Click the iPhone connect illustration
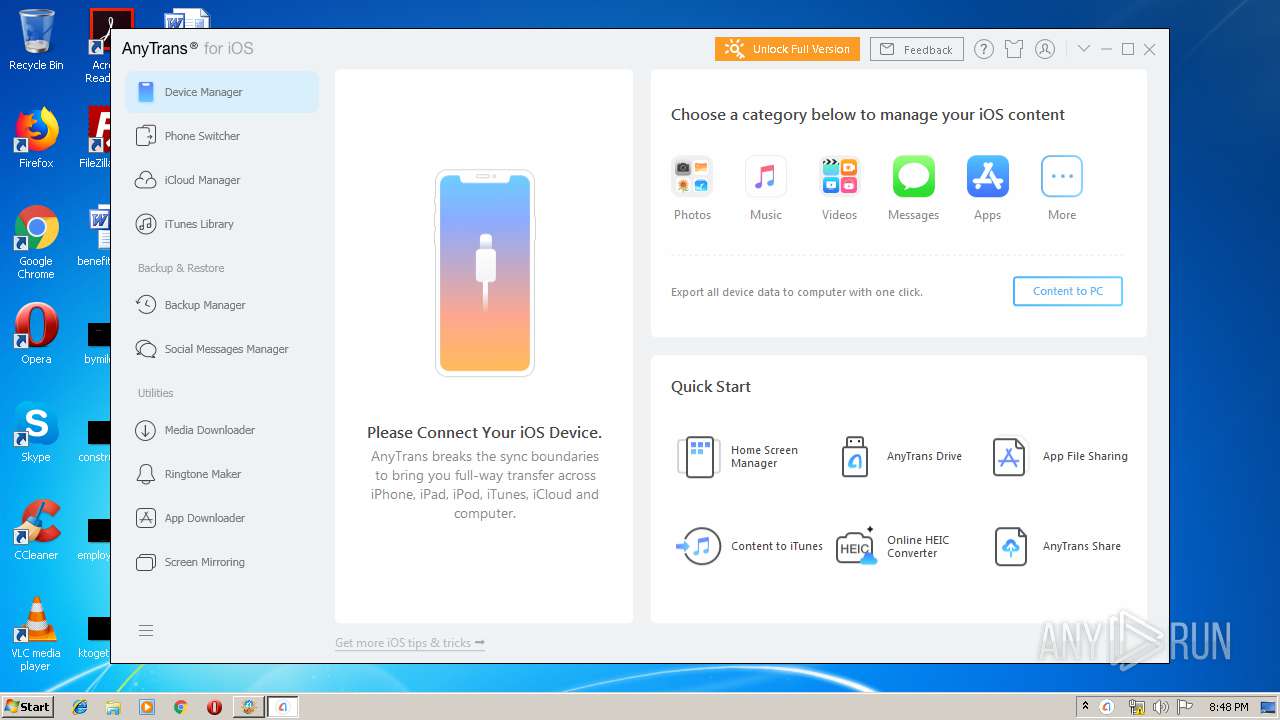 [x=485, y=273]
